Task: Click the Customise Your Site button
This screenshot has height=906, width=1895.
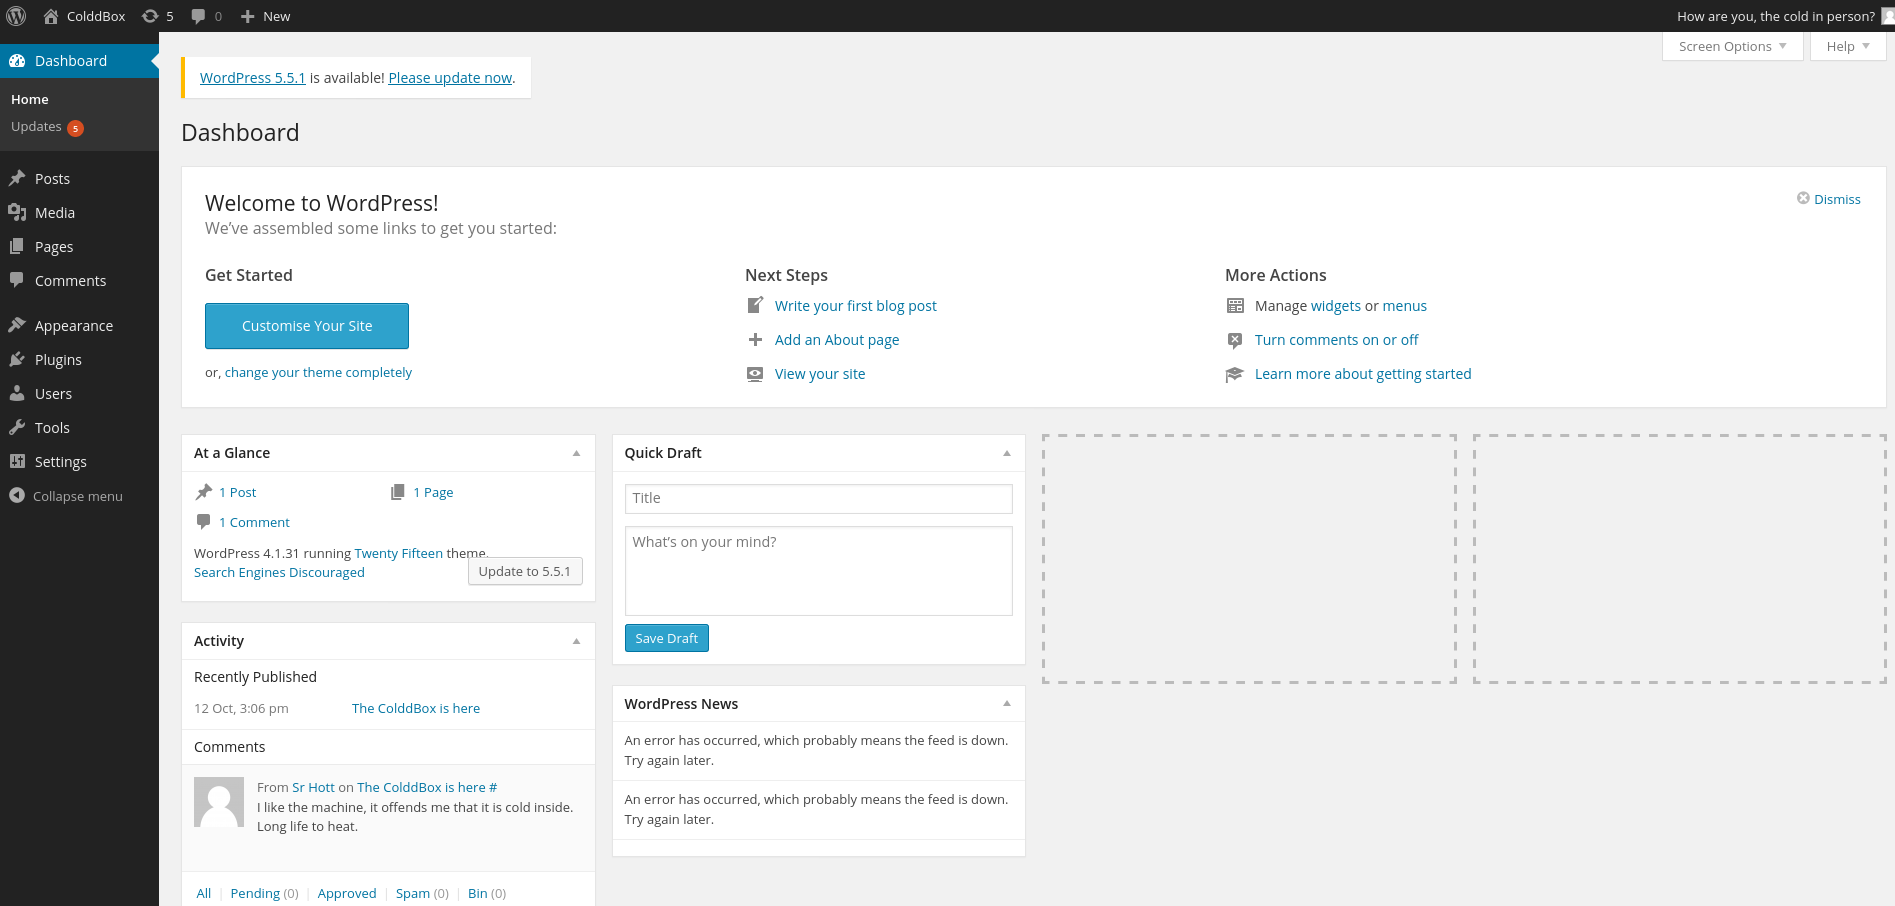Action: [307, 326]
